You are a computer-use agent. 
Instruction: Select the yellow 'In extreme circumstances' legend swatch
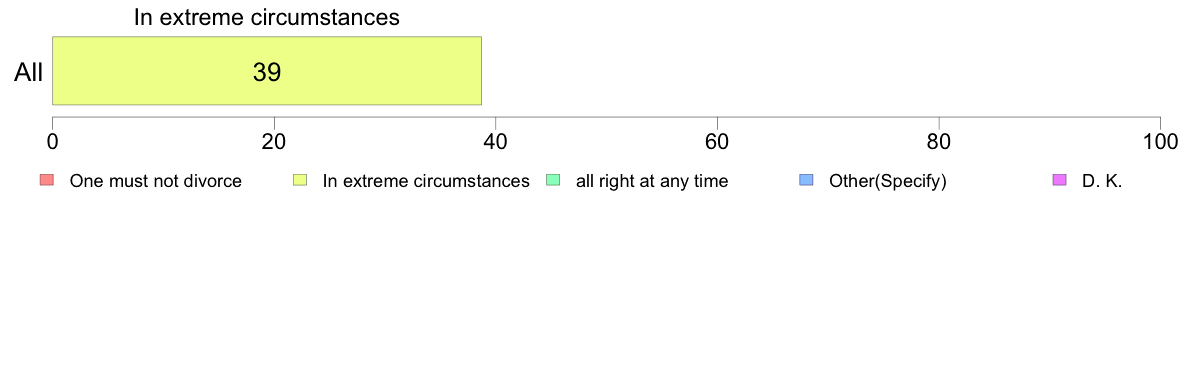(x=300, y=180)
